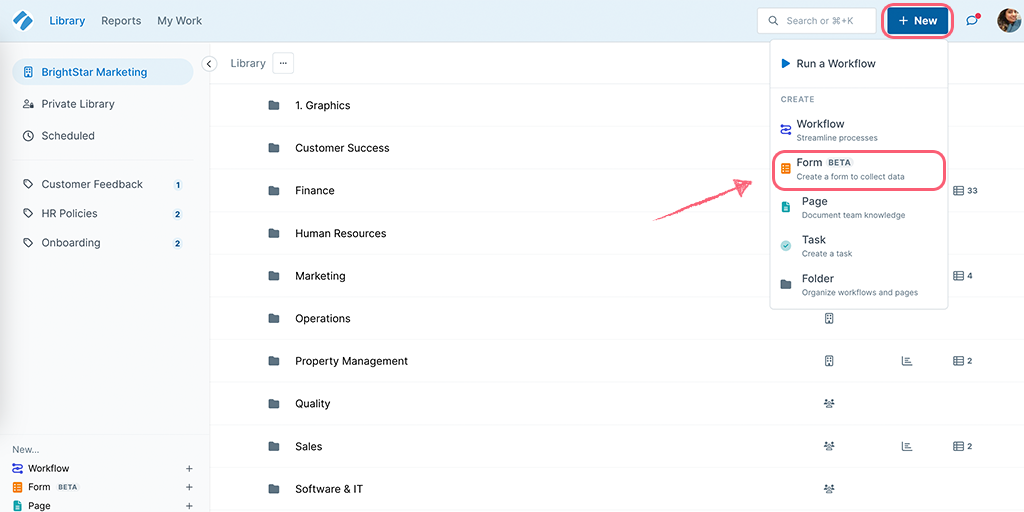The height and width of the screenshot is (512, 1024).
Task: Click the folder icon beside Sales
Action: tap(274, 447)
